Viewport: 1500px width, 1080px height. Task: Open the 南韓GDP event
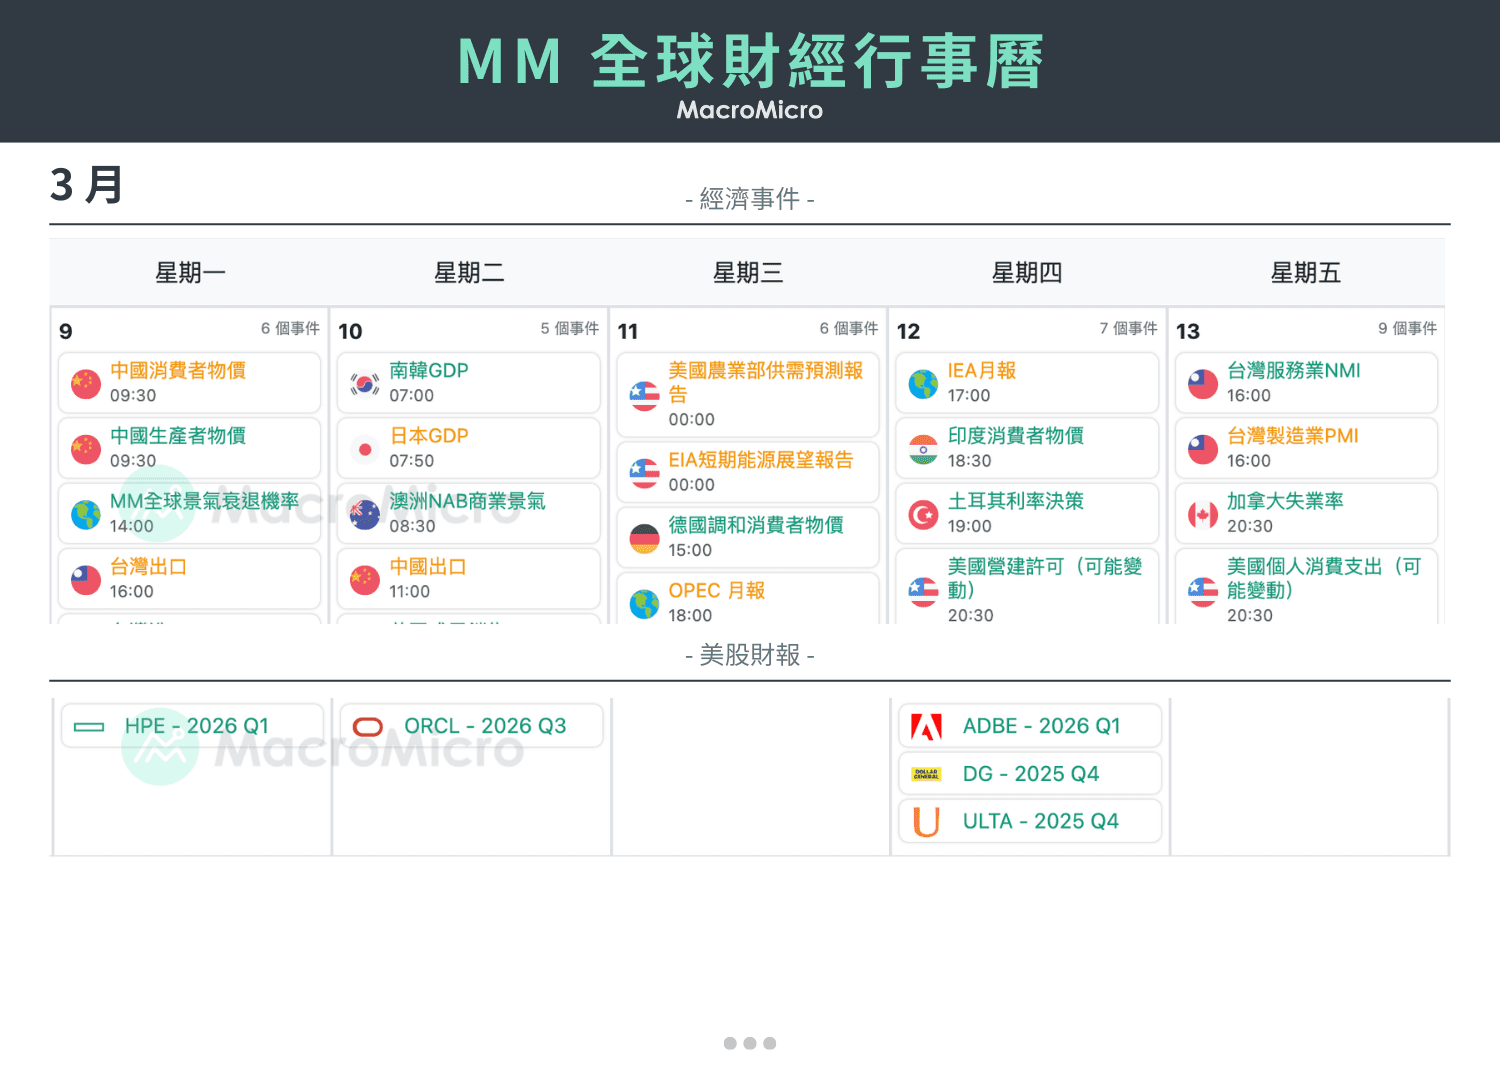(x=469, y=383)
